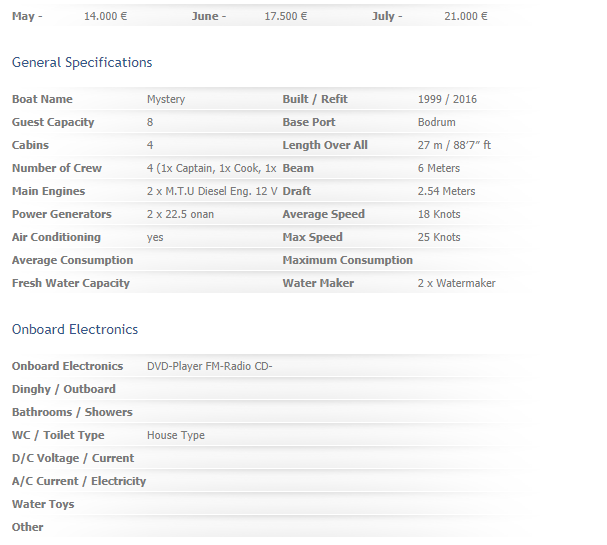
Task: Click the Onboard Electronics section heading
Action: click(75, 329)
